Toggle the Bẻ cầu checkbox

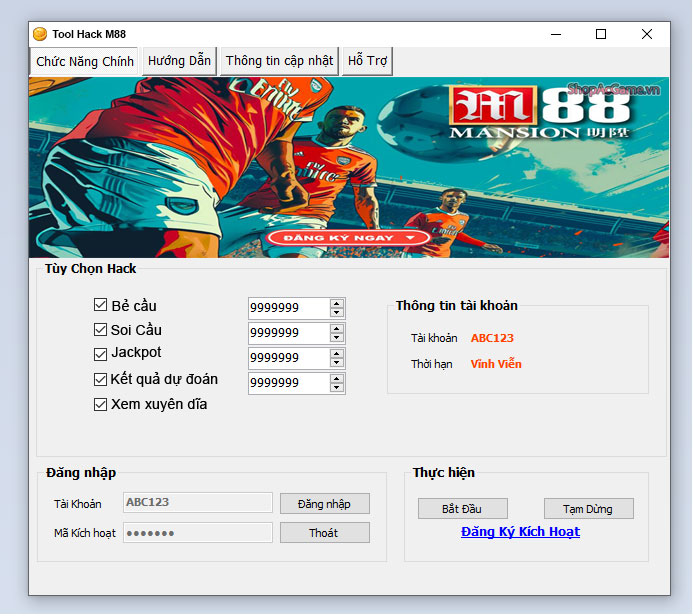(x=100, y=305)
